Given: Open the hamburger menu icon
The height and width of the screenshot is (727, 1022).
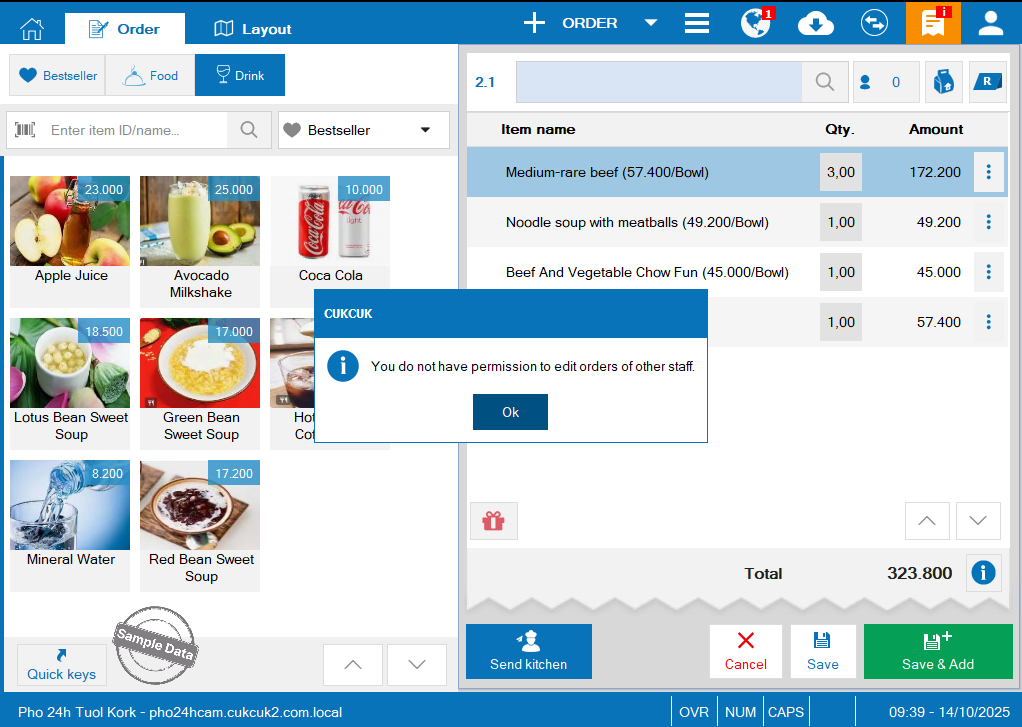Looking at the screenshot, I should (x=697, y=23).
